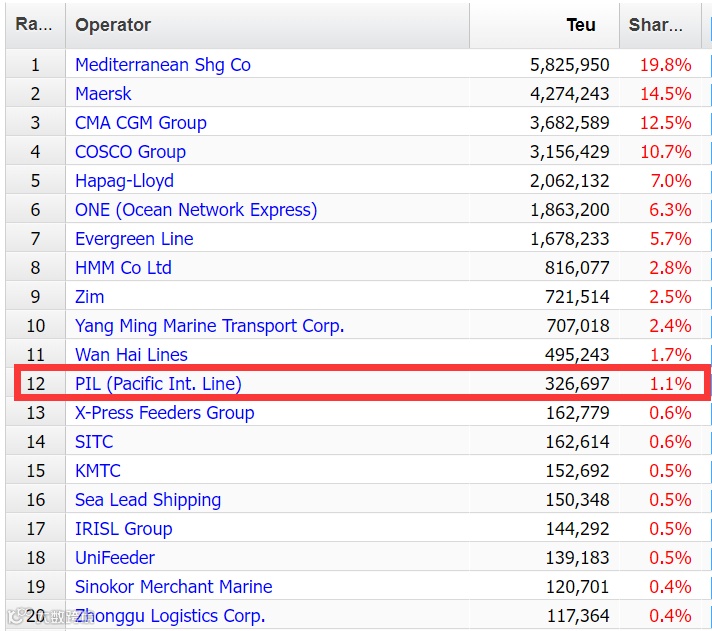
Task: Open the Mediterranean Shg Co link
Action: tap(163, 65)
